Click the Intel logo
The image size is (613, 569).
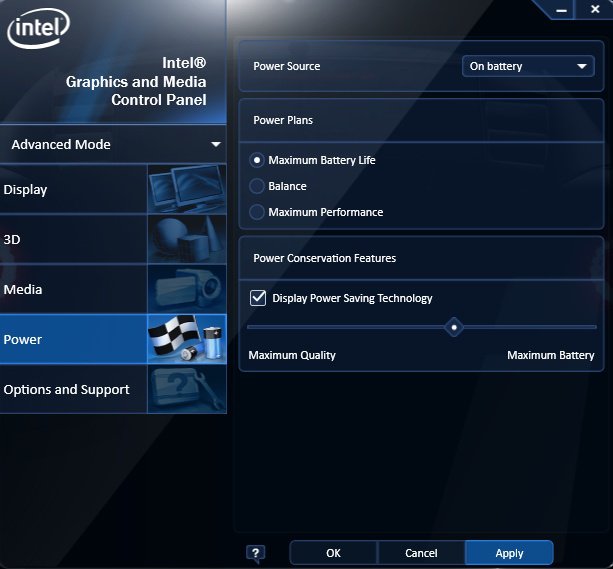pyautogui.click(x=37, y=30)
